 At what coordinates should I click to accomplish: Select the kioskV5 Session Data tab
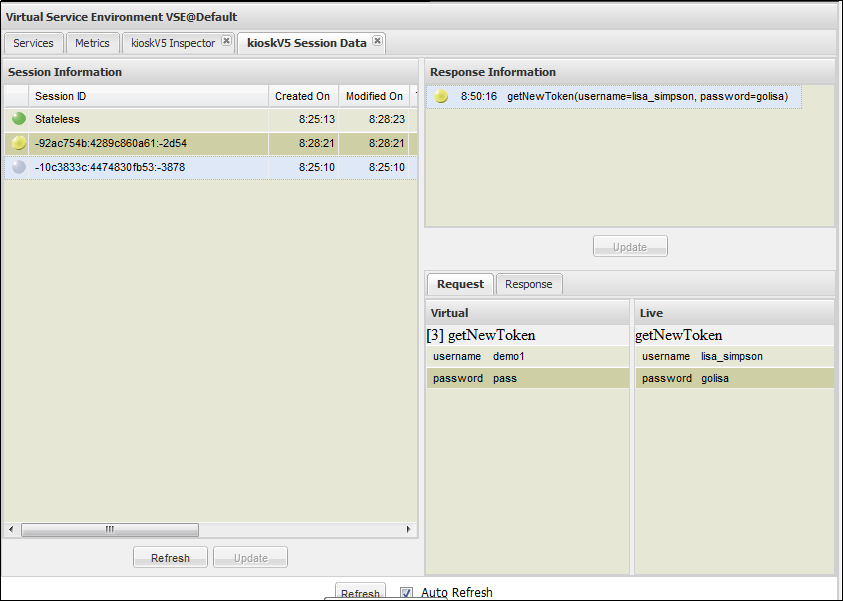pos(306,43)
